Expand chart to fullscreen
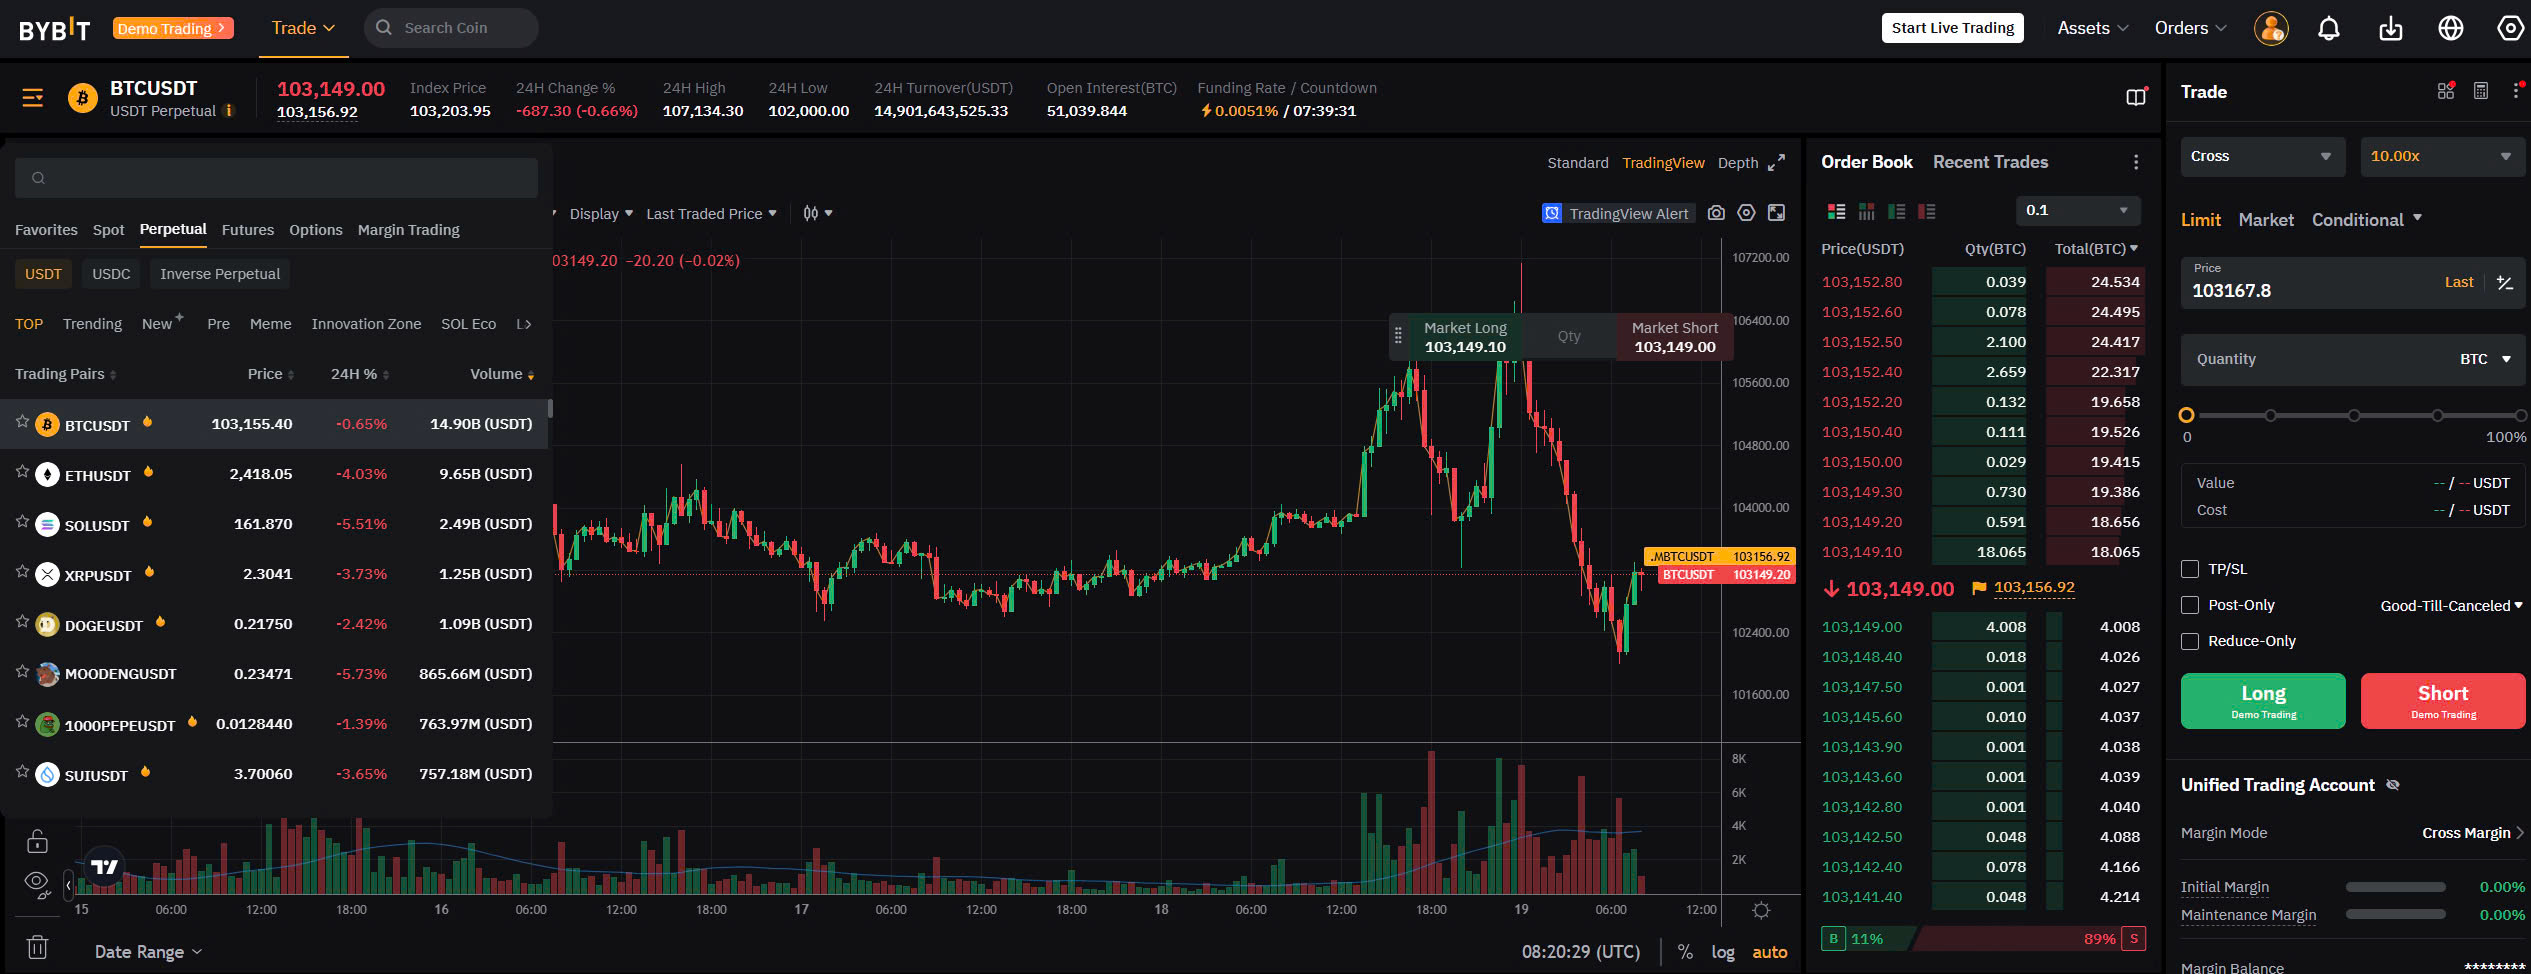This screenshot has width=2531, height=974. pyautogui.click(x=1776, y=163)
